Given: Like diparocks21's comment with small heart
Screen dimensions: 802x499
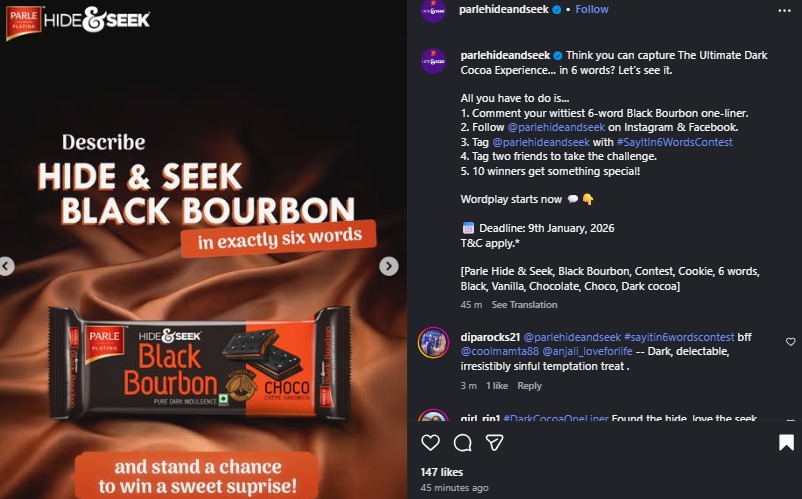Looking at the screenshot, I should 790,342.
